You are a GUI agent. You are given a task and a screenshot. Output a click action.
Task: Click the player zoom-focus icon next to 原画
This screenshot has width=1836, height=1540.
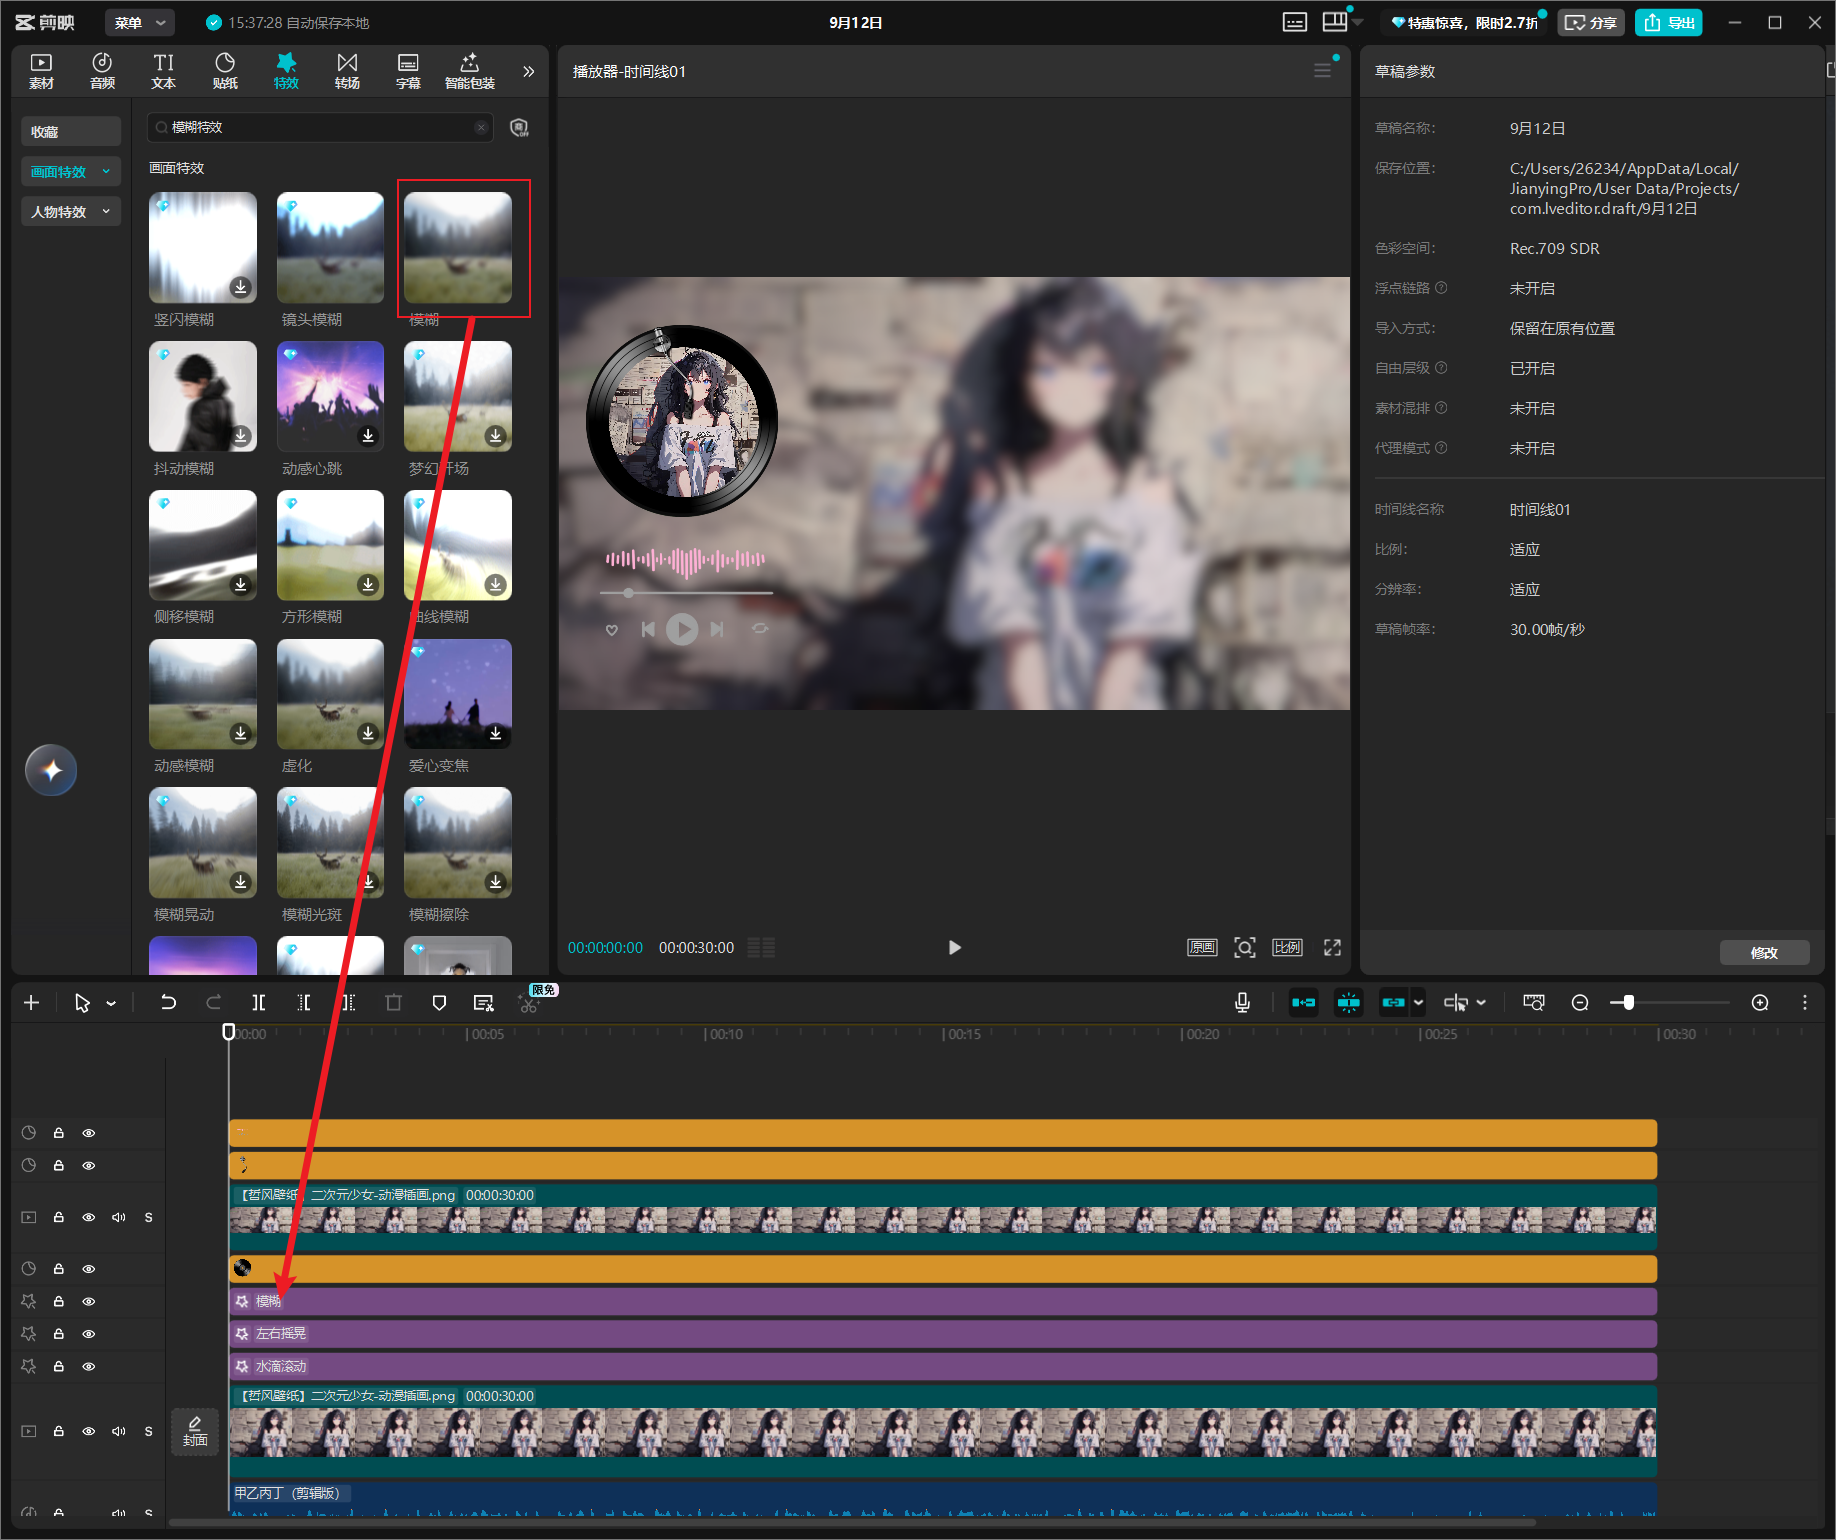pyautogui.click(x=1245, y=948)
